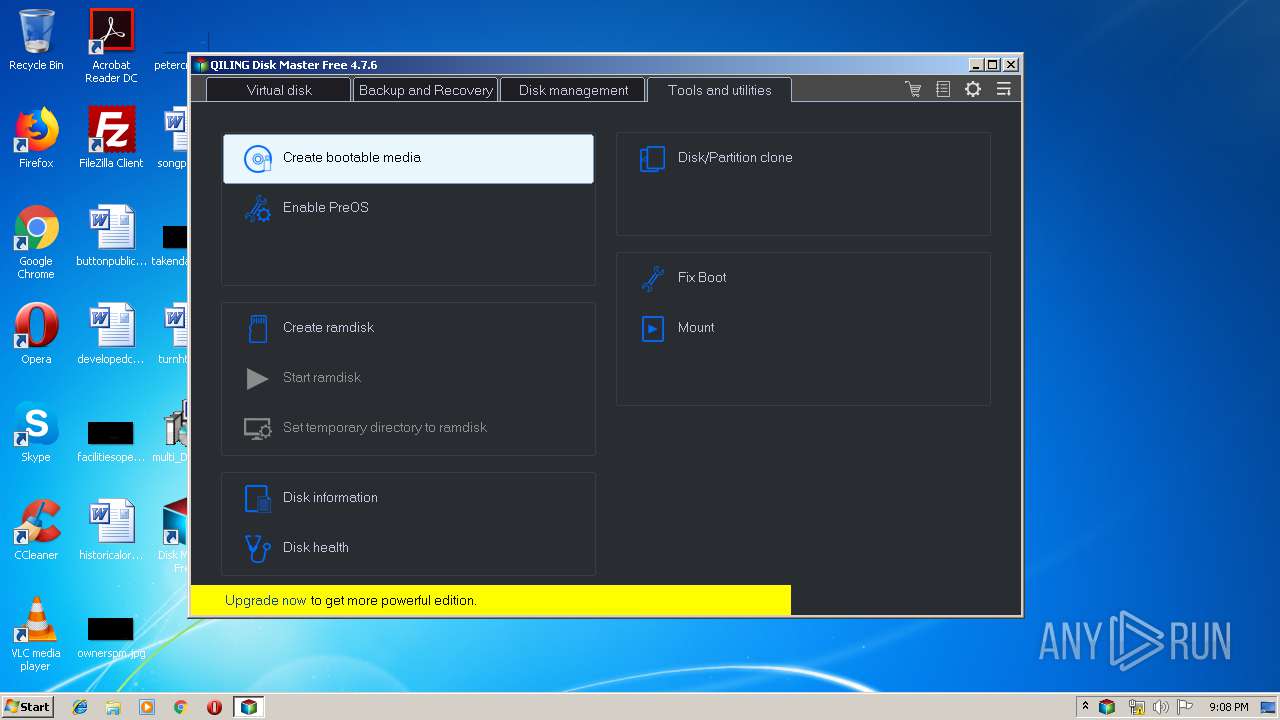The image size is (1280, 720).
Task: Click the Fix Boot wrench icon
Action: tap(652, 278)
